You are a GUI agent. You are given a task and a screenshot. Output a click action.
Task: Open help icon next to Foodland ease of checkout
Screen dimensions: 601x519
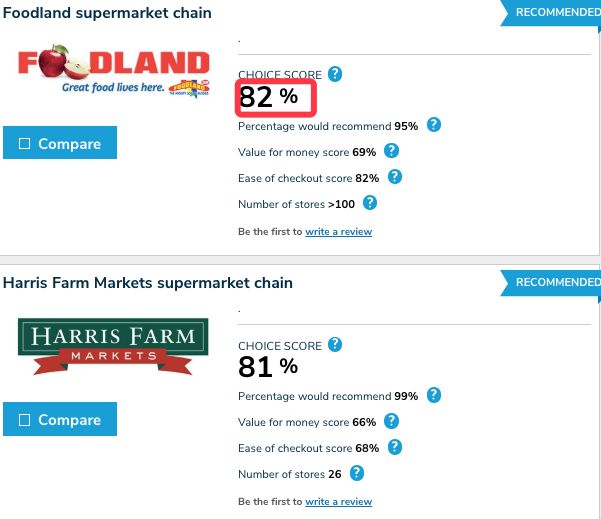pos(395,177)
